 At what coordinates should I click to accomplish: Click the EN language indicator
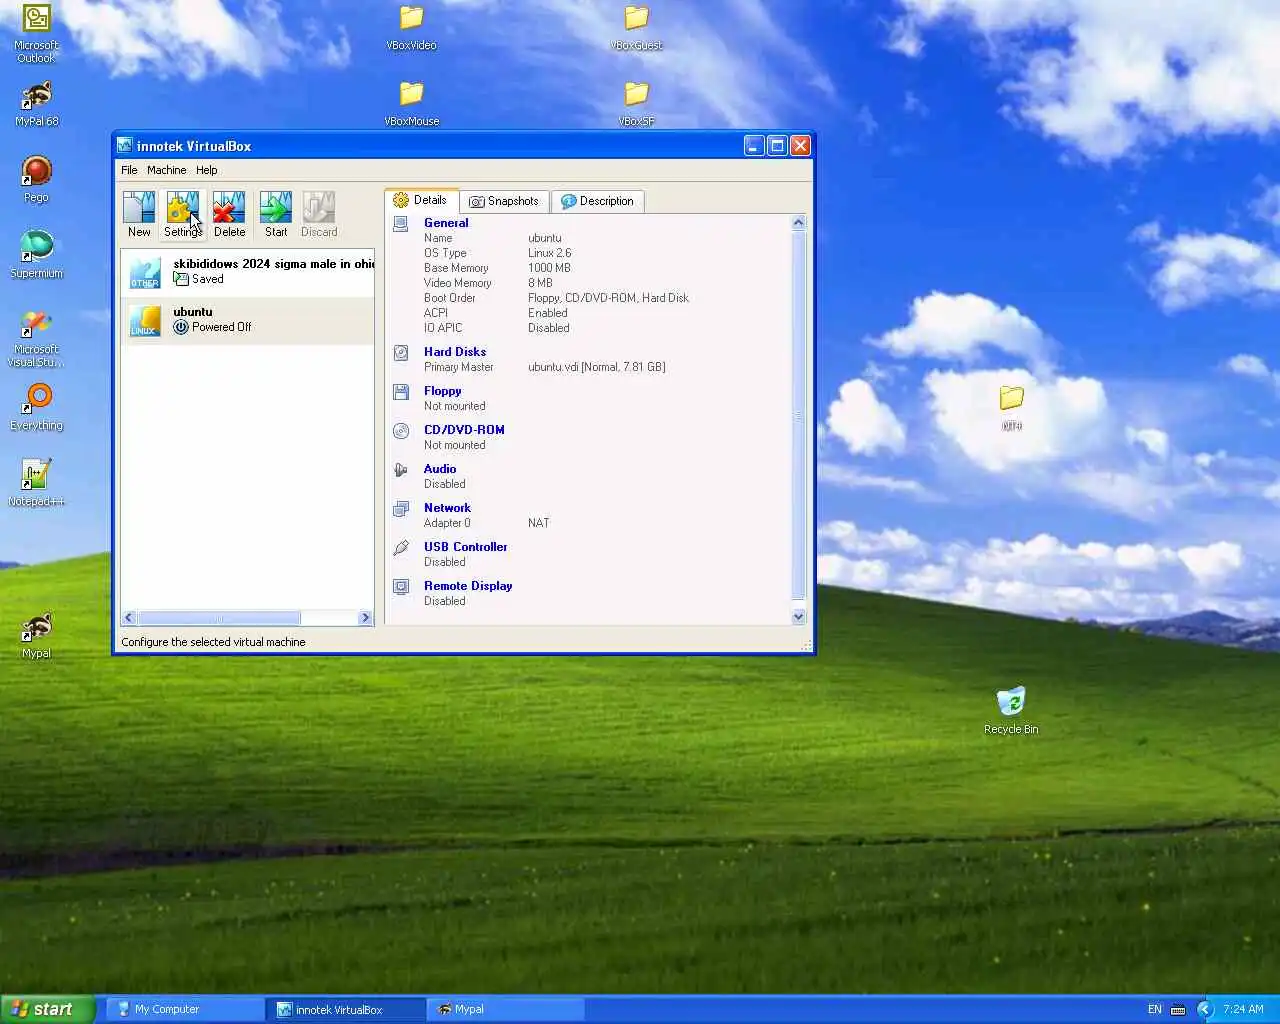coord(1155,1009)
